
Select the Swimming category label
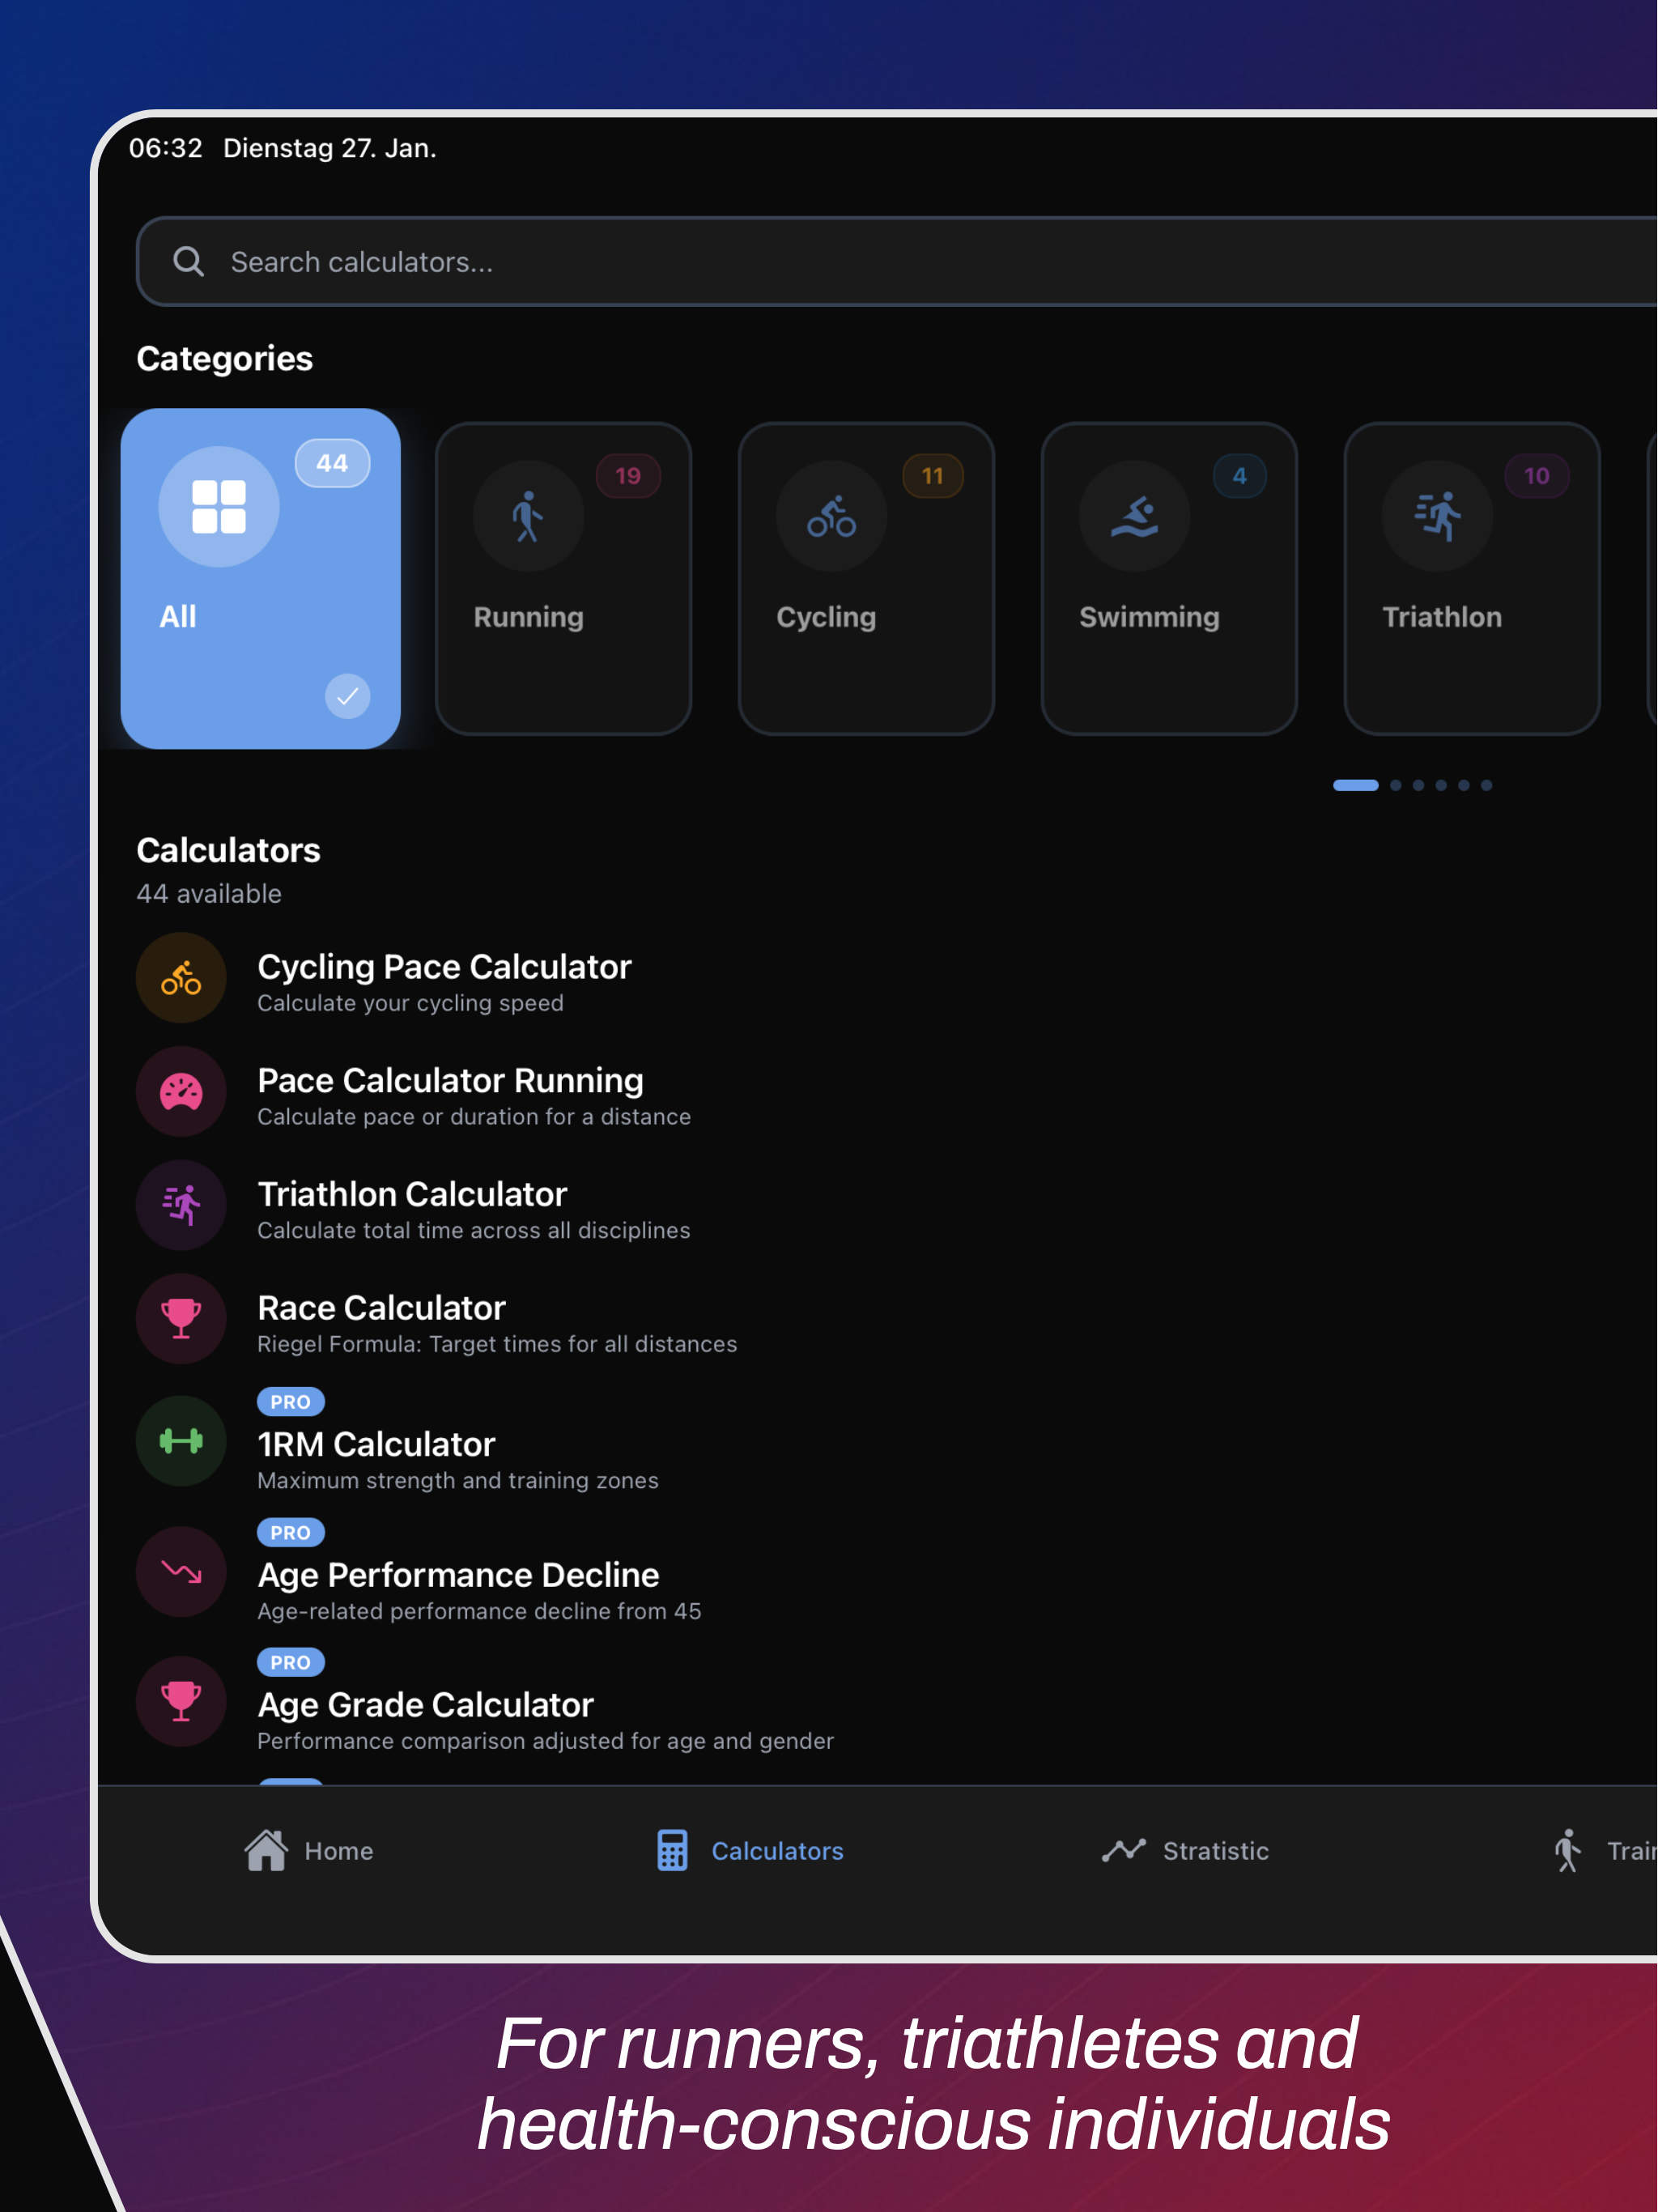tap(1149, 617)
